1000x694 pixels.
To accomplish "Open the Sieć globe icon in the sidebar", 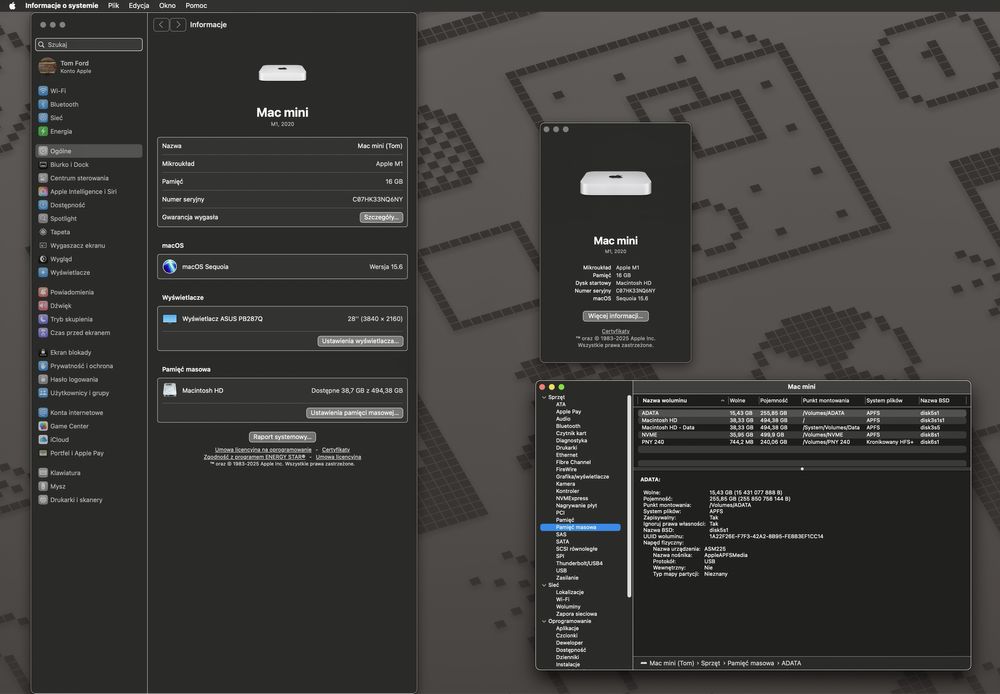I will [43, 117].
